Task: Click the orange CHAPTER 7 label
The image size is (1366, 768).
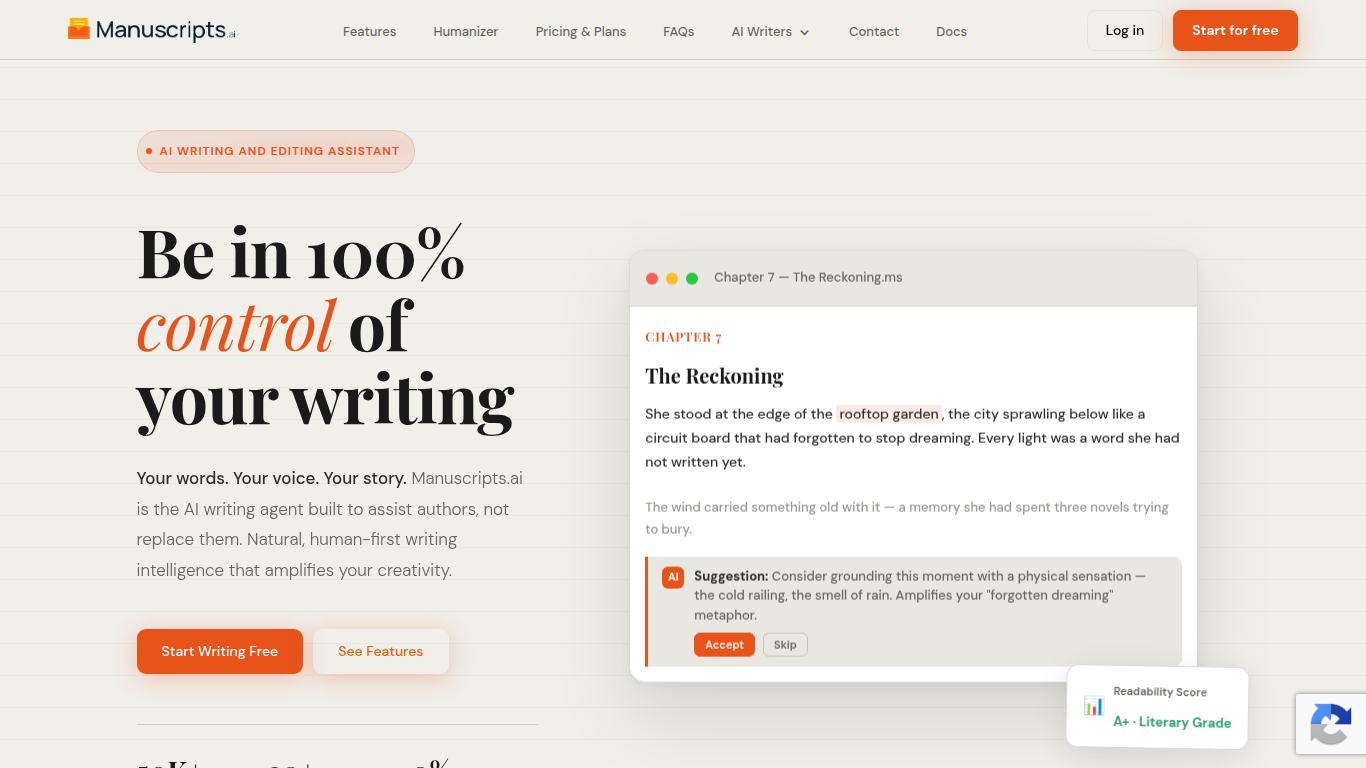Action: point(684,337)
